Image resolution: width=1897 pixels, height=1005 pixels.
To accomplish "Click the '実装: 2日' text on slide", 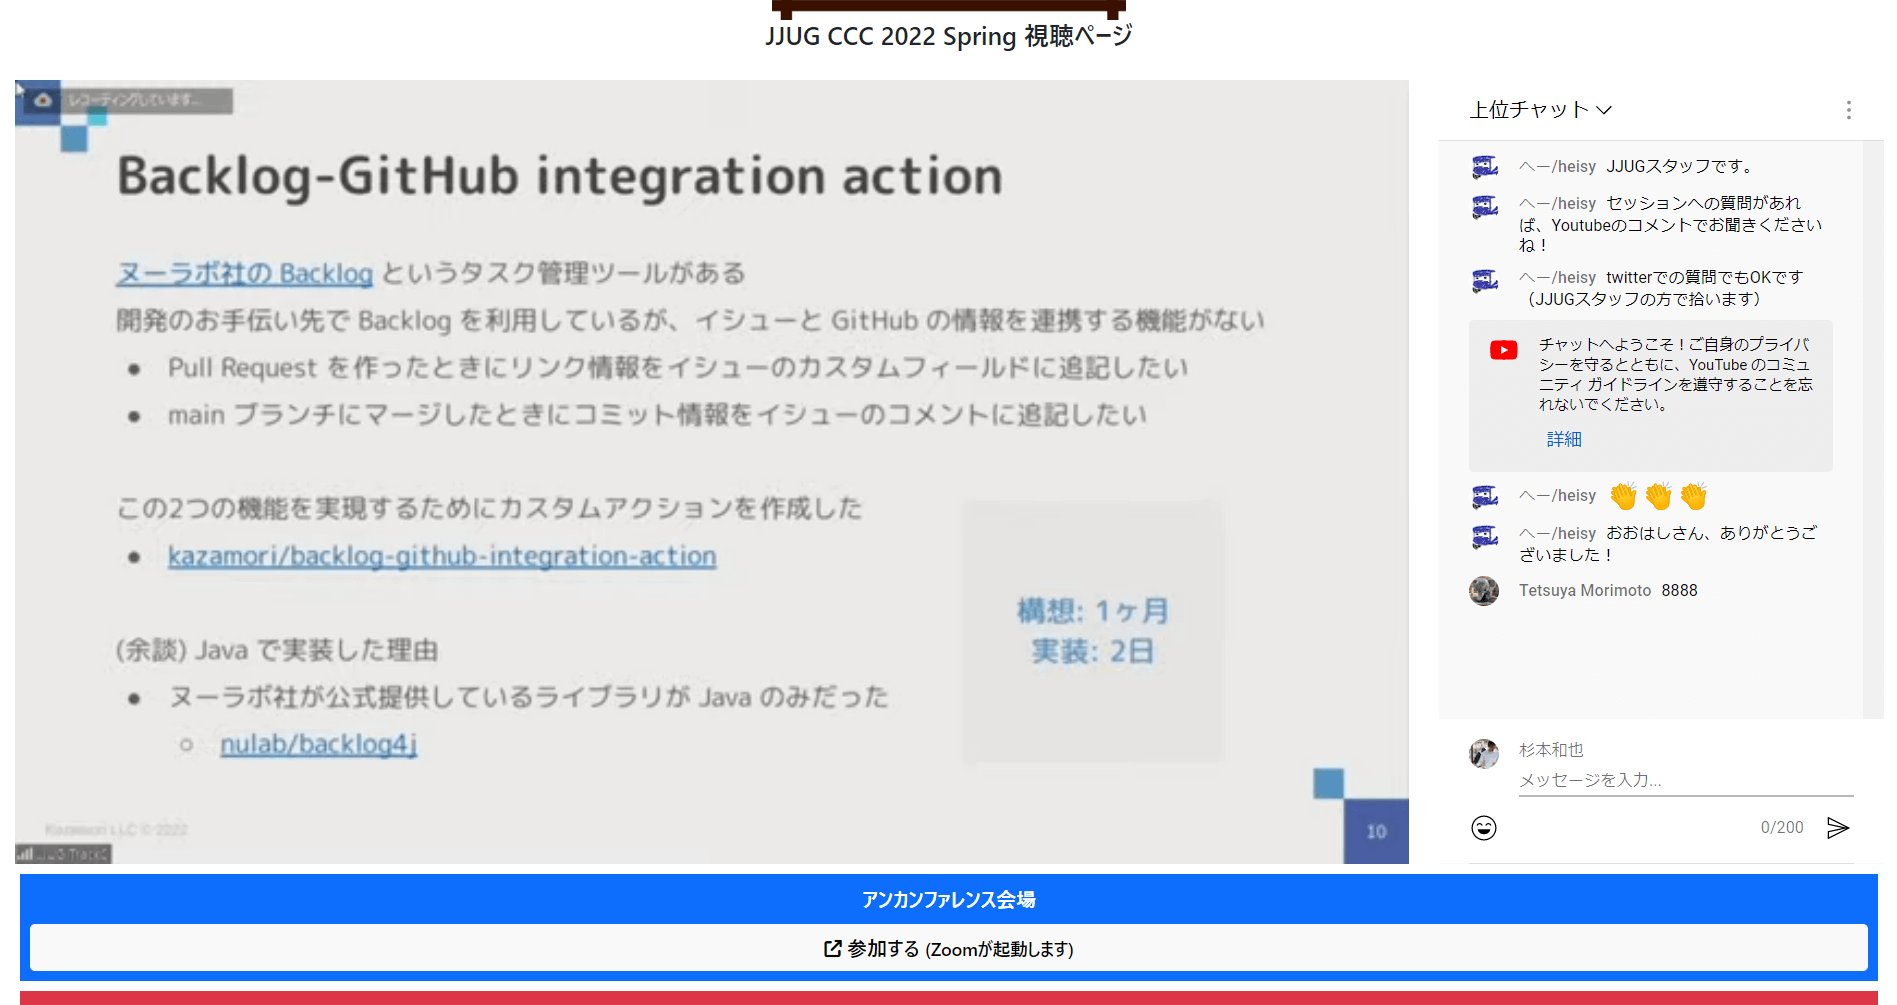I will pos(1093,651).
